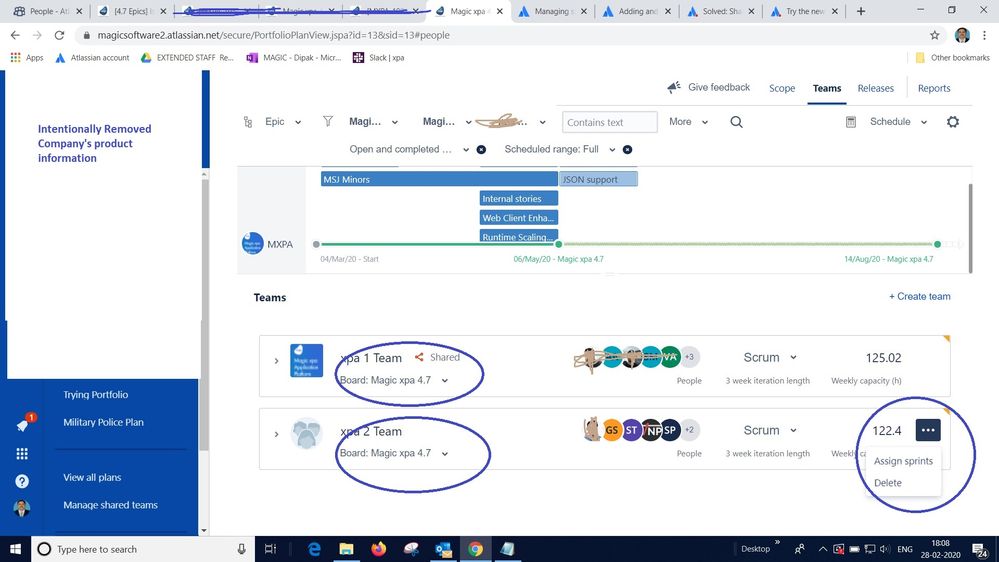This screenshot has width=999, height=562.
Task: Open the three-dots menu for xpa 2 Team
Action: (x=928, y=430)
